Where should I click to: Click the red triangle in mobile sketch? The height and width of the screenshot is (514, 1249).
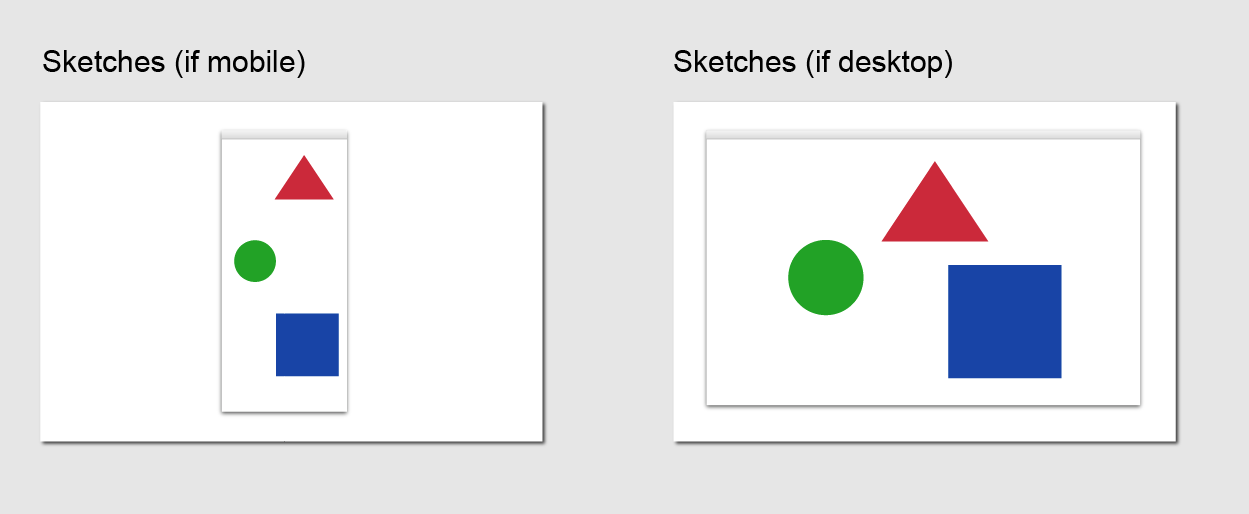[x=304, y=182]
